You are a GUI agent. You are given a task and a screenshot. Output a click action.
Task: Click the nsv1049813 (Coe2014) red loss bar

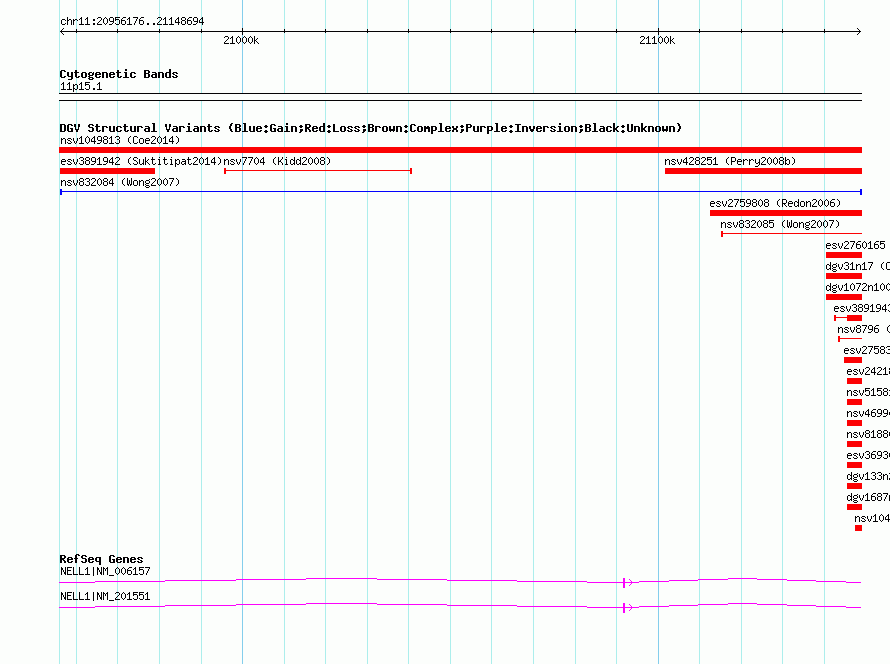pos(460,150)
